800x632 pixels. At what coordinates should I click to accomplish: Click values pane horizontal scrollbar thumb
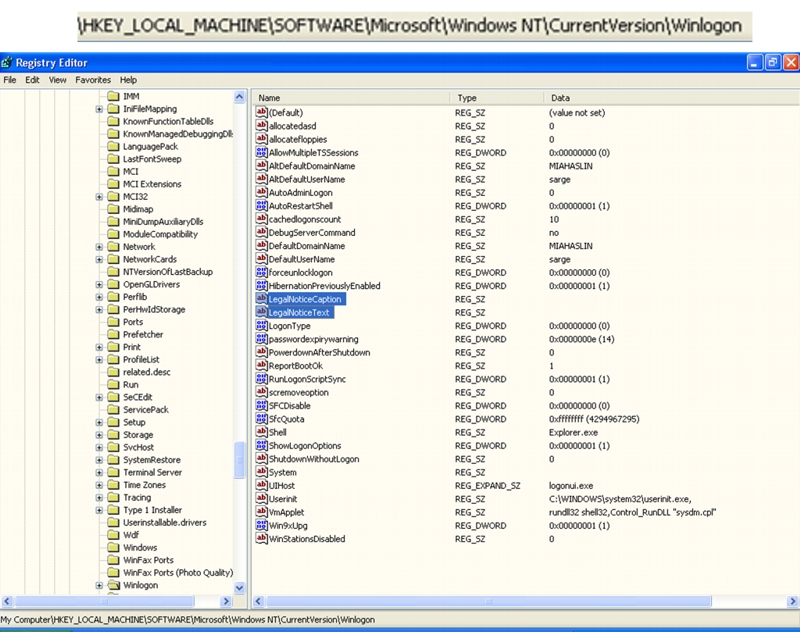coord(488,601)
